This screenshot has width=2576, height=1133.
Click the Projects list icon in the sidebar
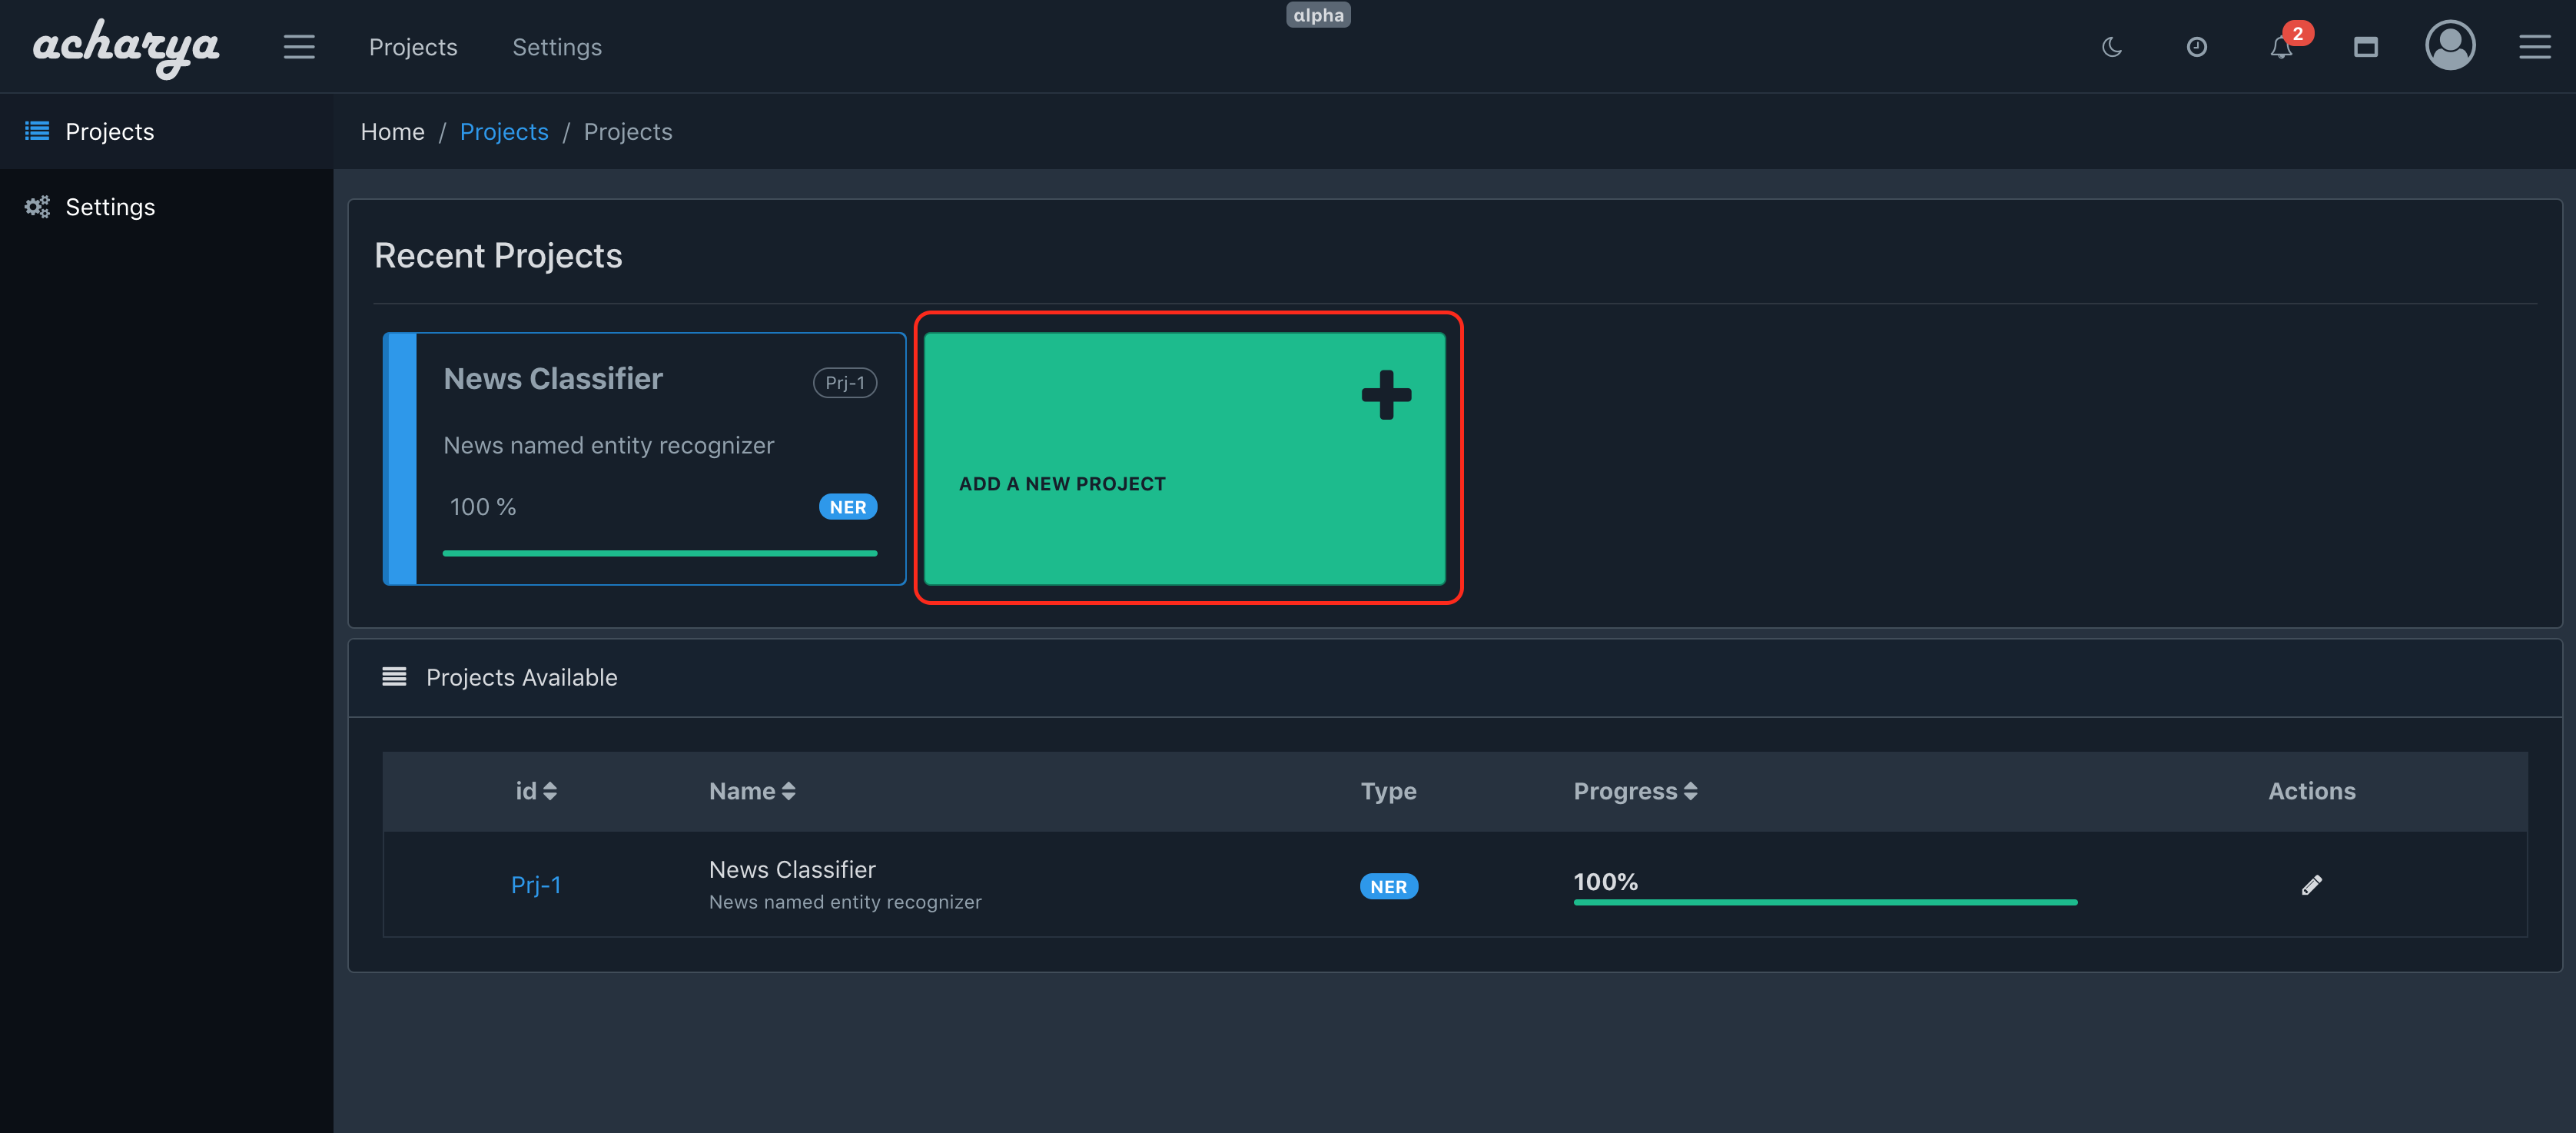[35, 131]
